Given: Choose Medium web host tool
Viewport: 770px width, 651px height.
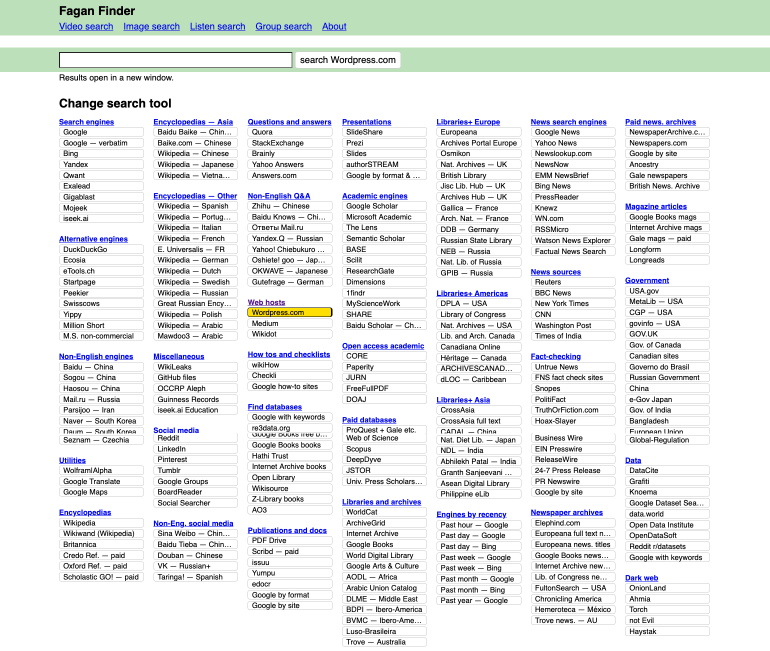Looking at the screenshot, I should pos(290,324).
